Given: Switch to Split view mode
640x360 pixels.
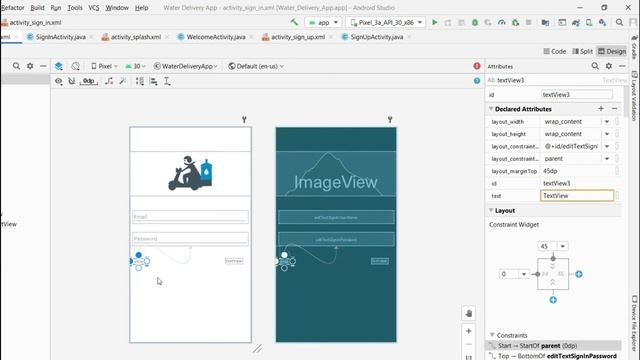Looking at the screenshot, I should (582, 51).
